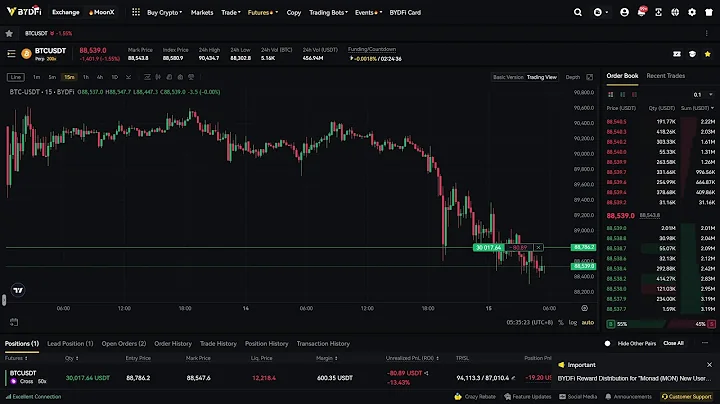Image resolution: width=720 pixels, height=404 pixels.
Task: Switch to Order History tab
Action: coord(173,343)
